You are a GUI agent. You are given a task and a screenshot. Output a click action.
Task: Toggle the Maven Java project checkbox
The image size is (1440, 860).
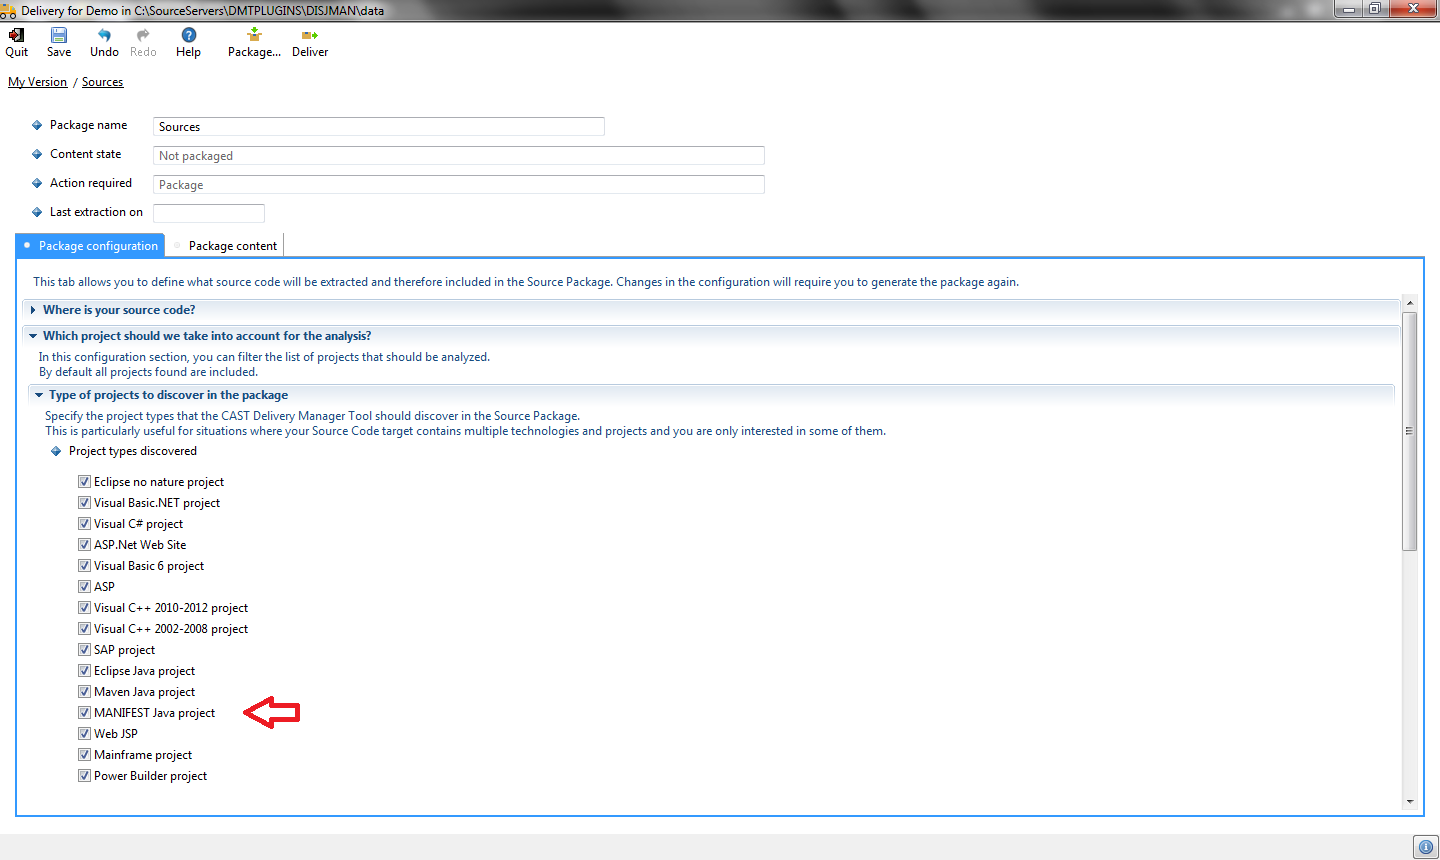click(85, 692)
